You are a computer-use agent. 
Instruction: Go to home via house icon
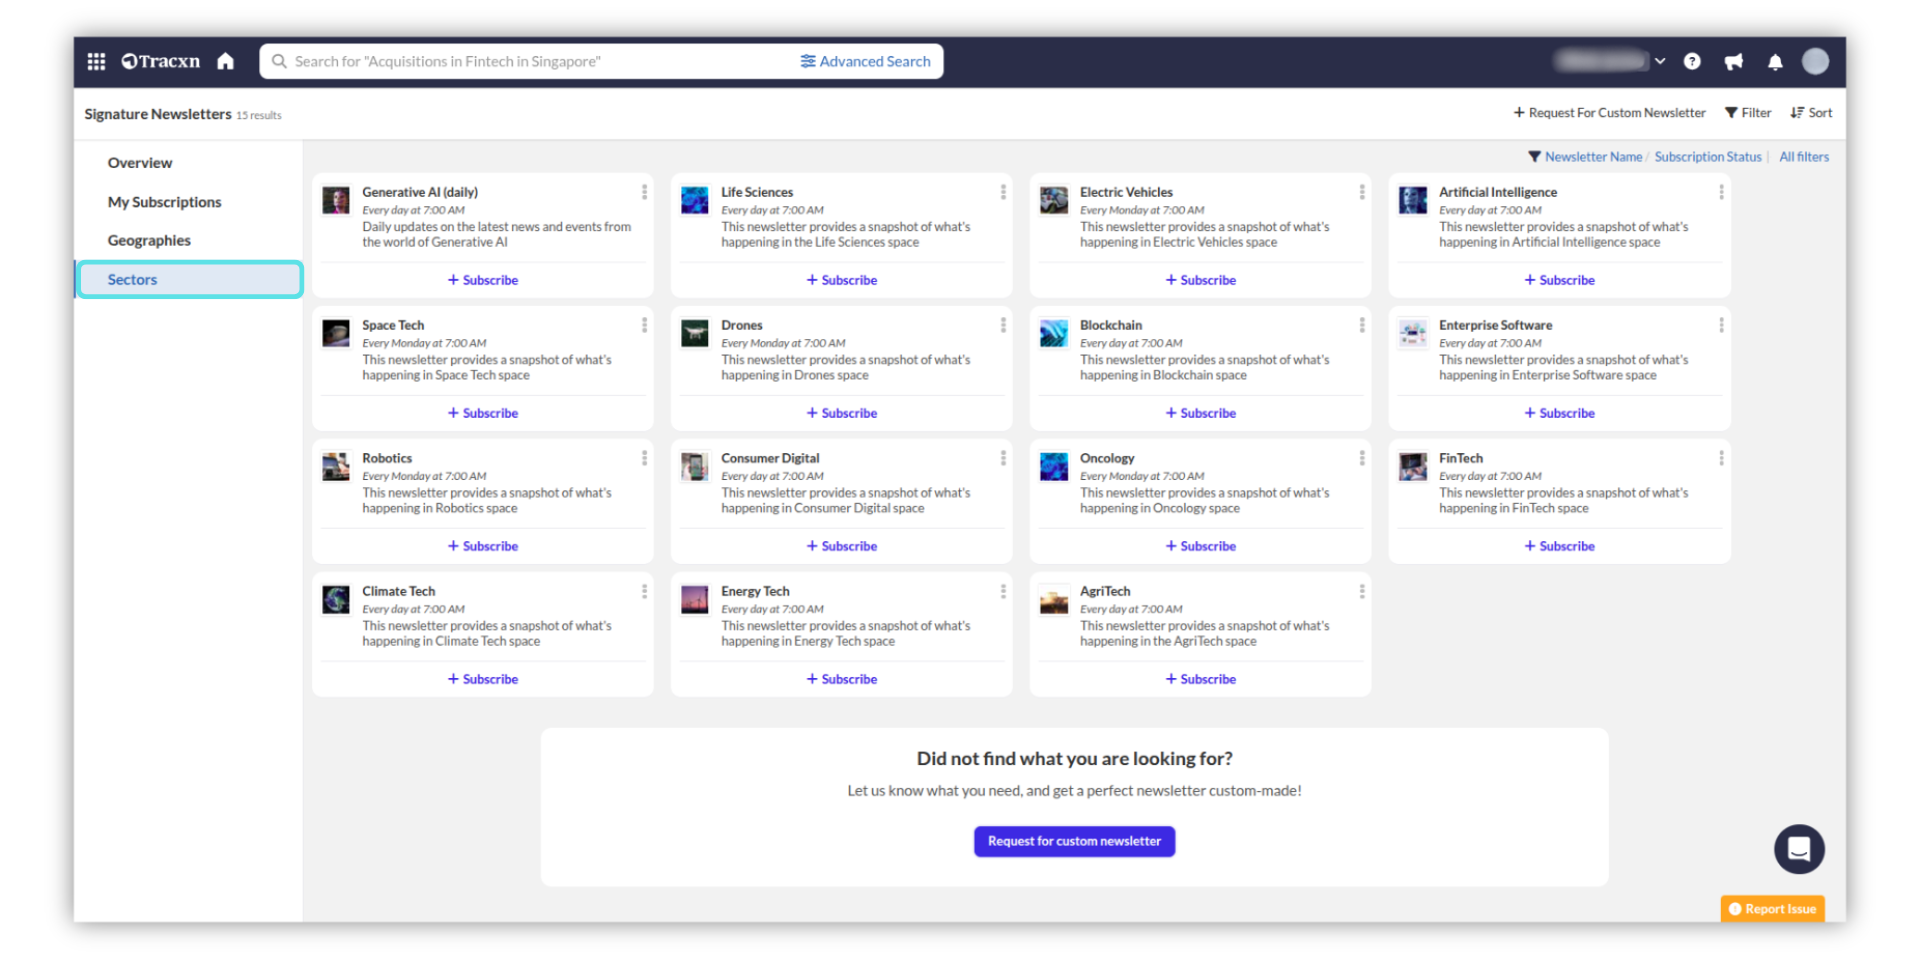pyautogui.click(x=226, y=62)
